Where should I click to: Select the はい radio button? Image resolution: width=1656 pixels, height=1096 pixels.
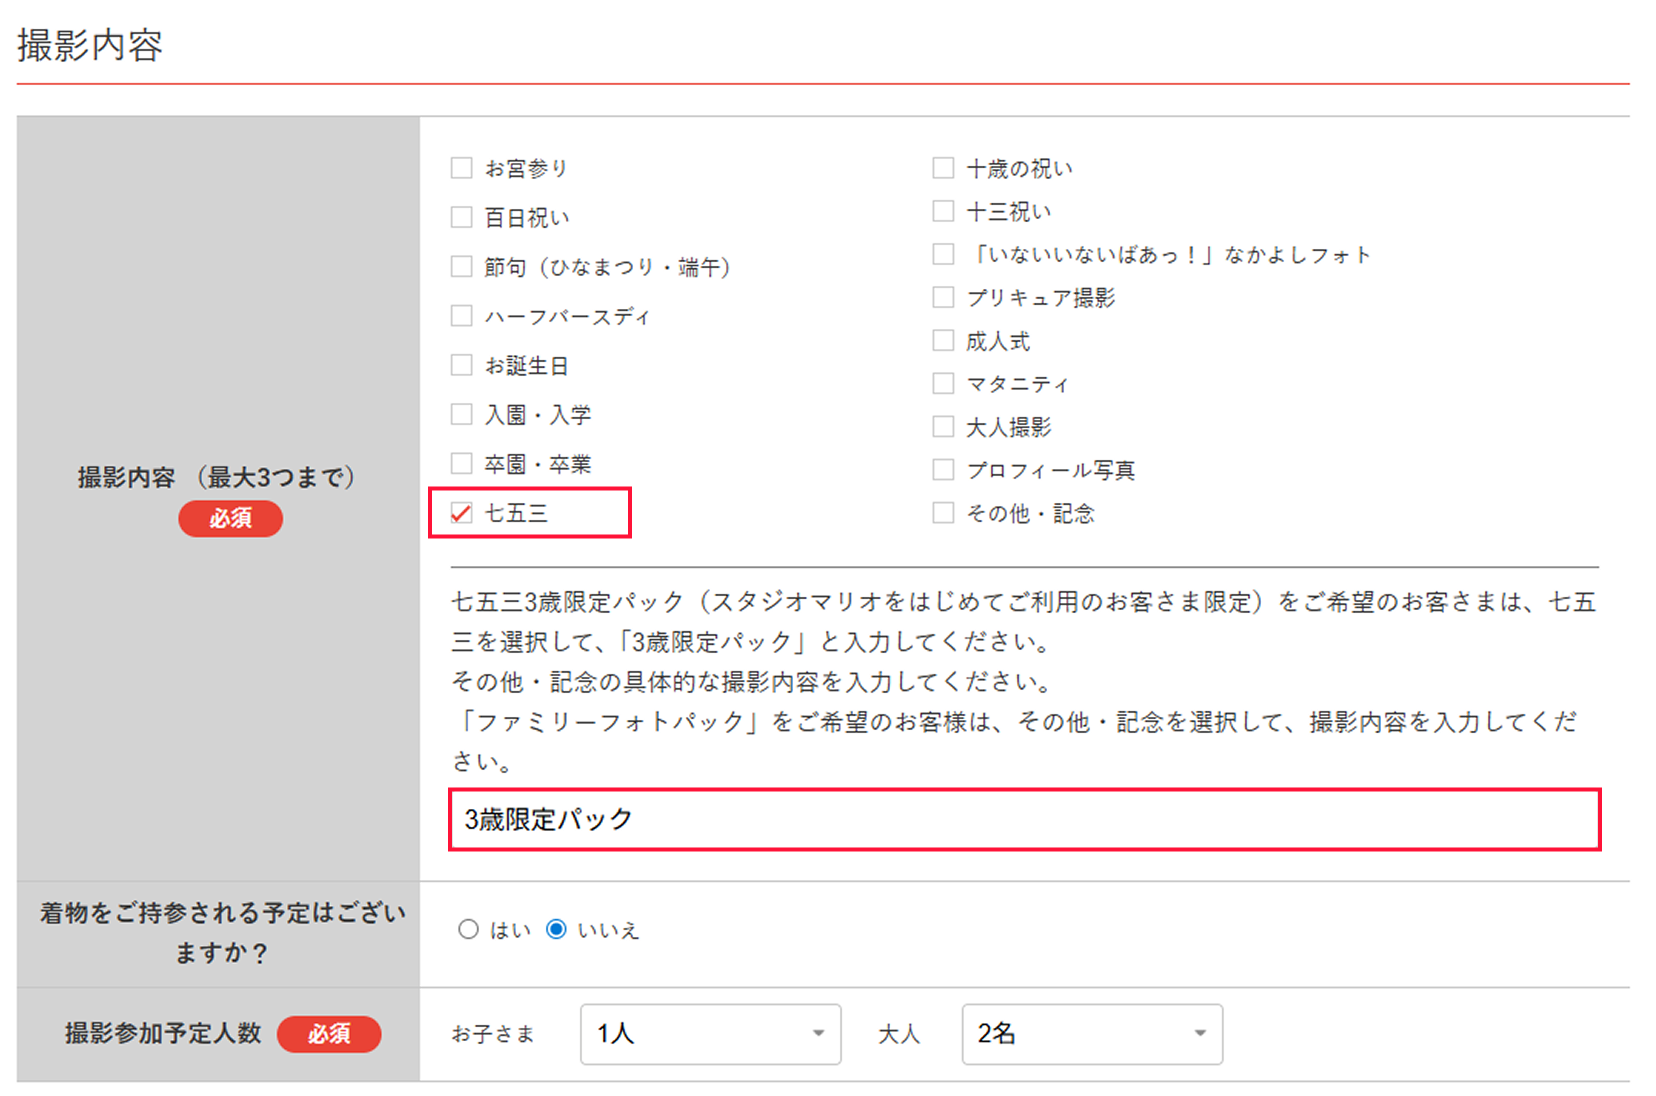click(x=467, y=929)
